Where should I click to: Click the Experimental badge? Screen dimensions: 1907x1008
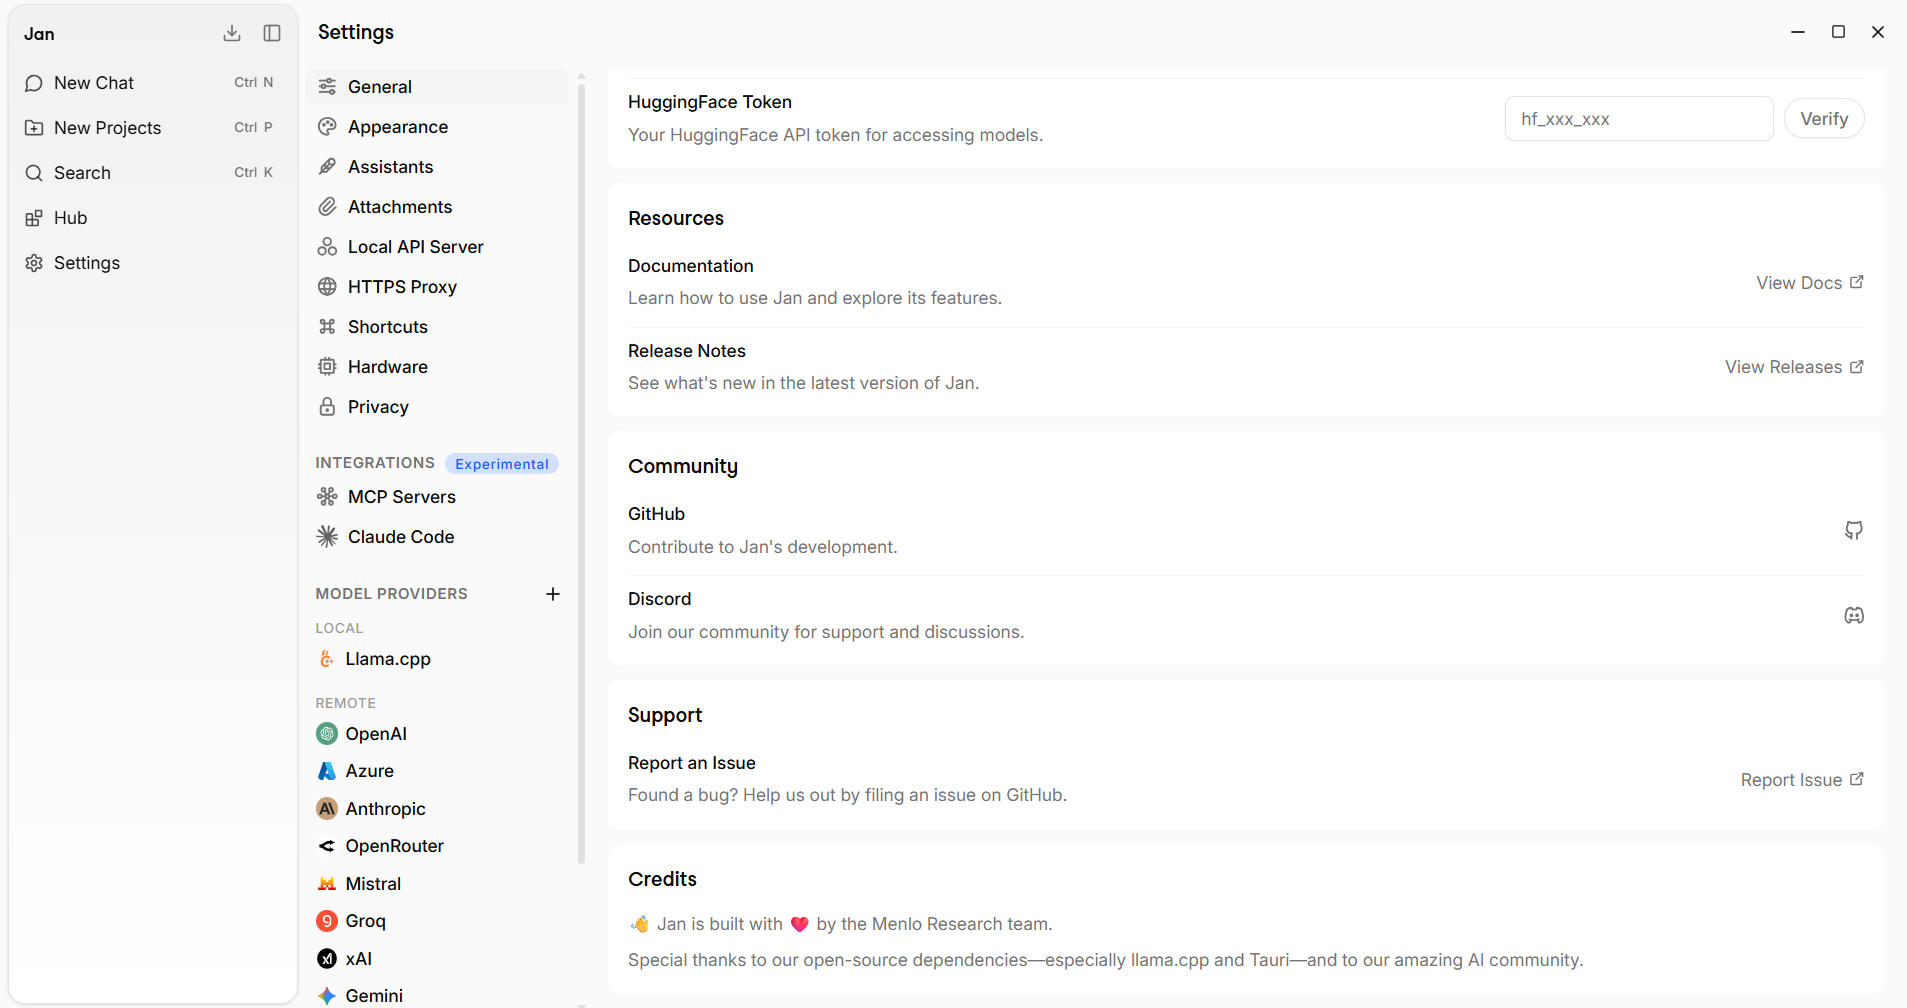[502, 464]
